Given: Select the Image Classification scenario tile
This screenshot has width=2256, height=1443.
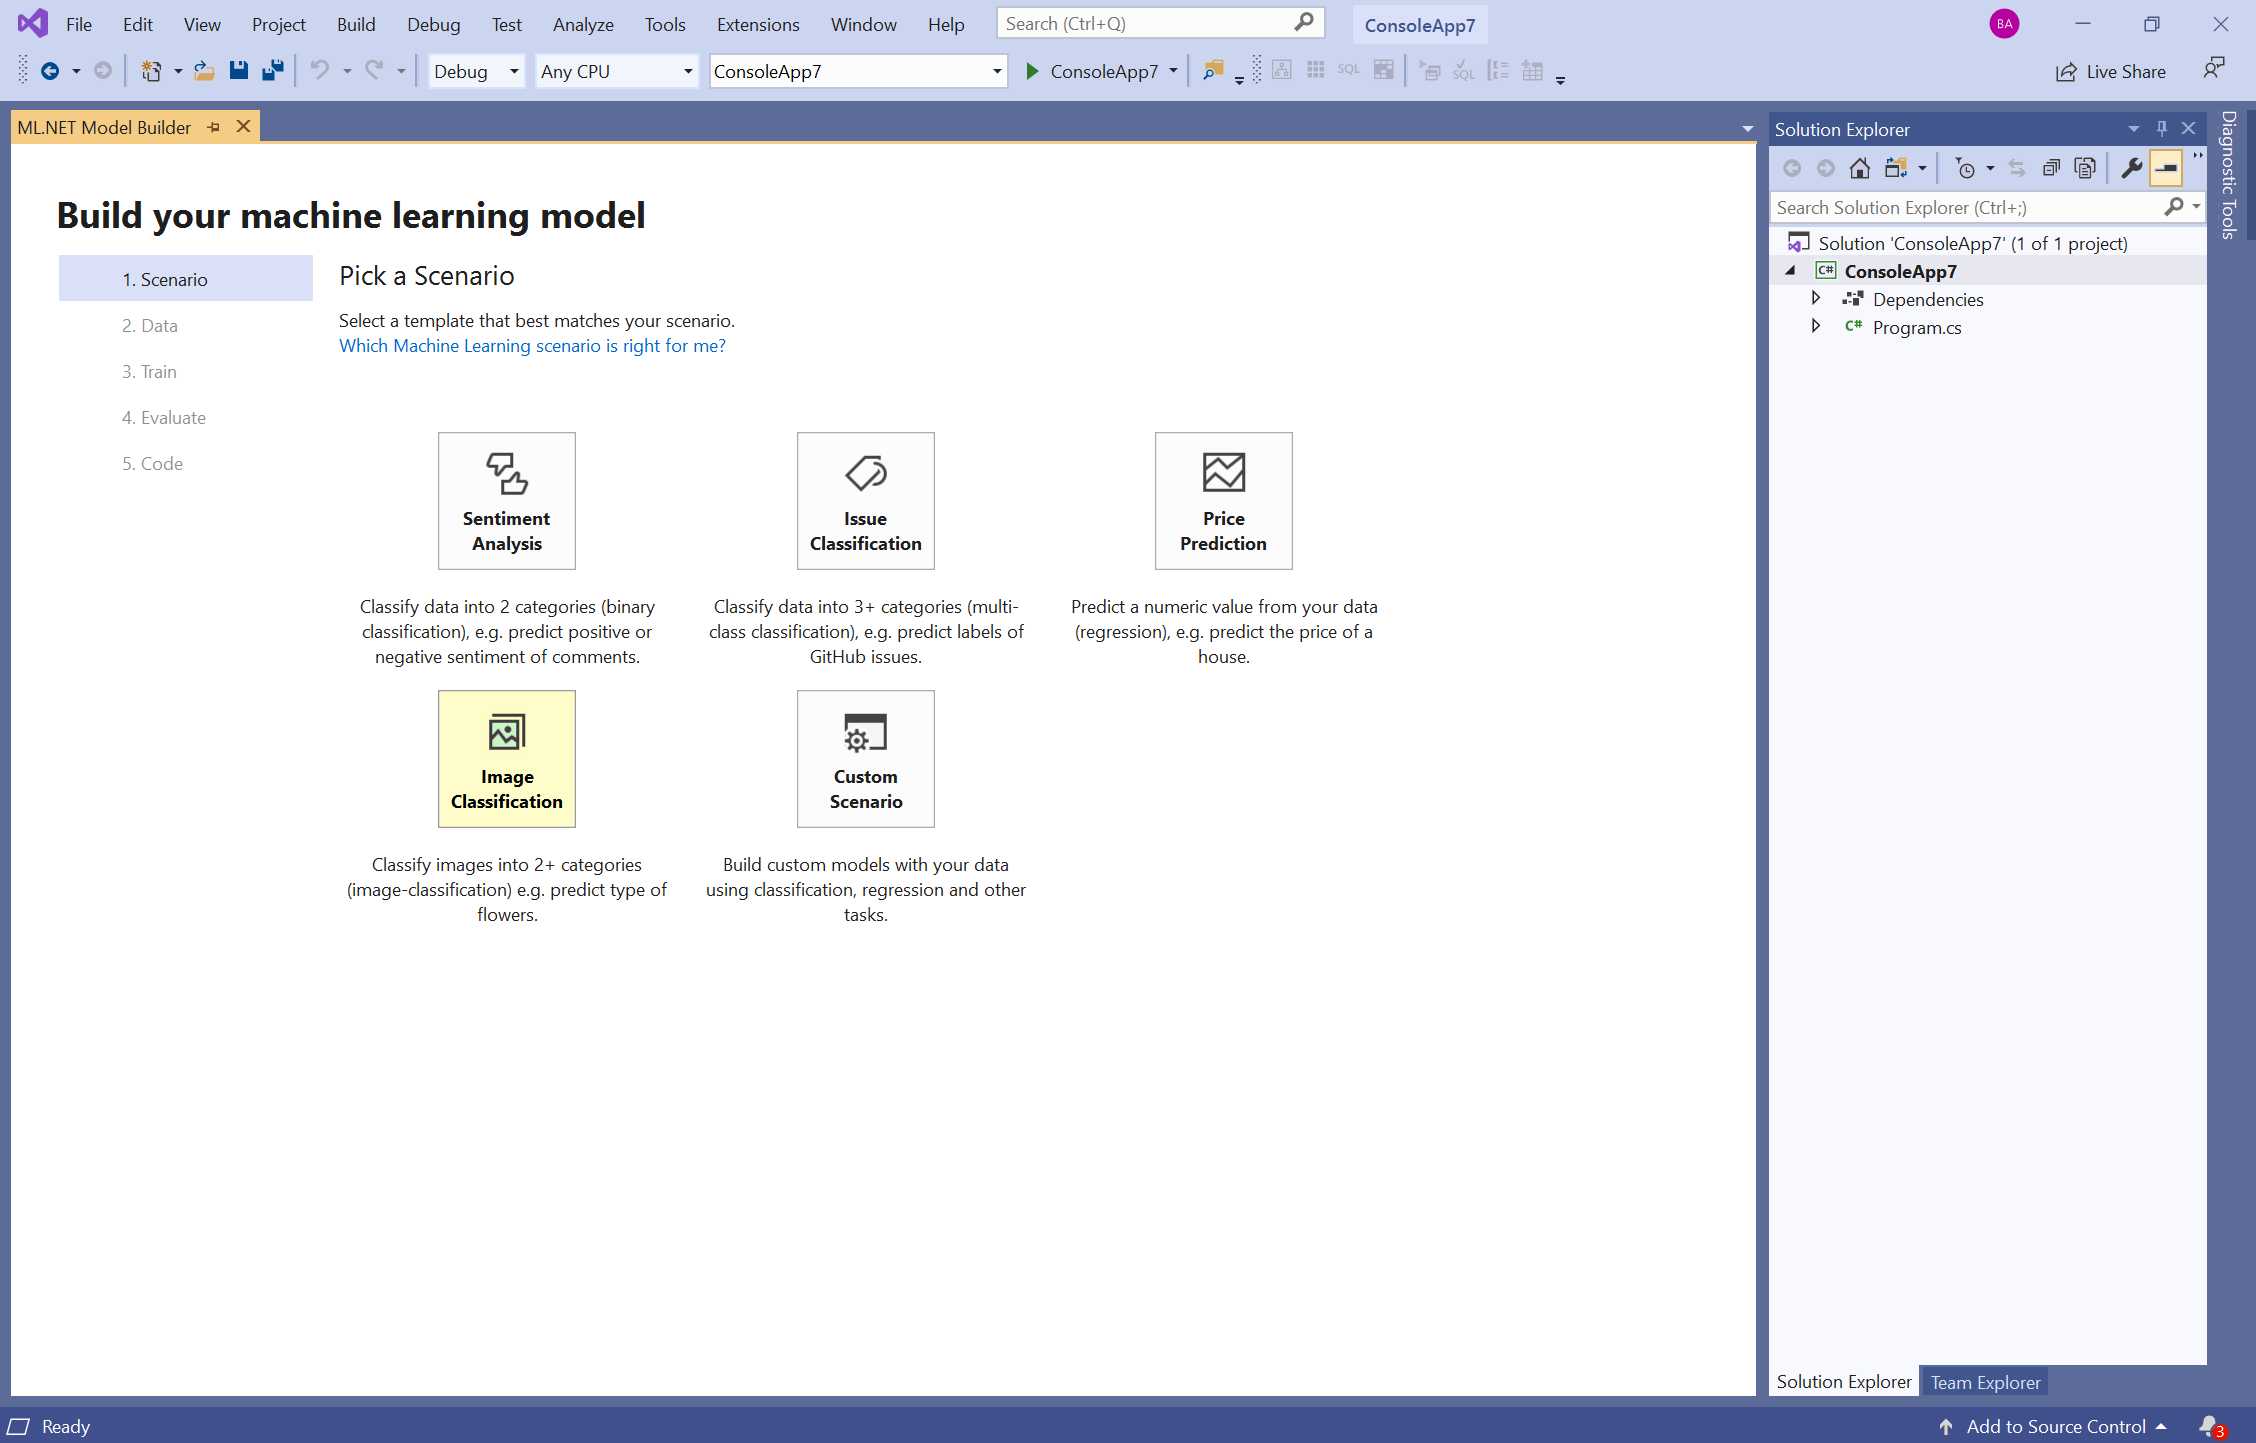Looking at the screenshot, I should 506,759.
